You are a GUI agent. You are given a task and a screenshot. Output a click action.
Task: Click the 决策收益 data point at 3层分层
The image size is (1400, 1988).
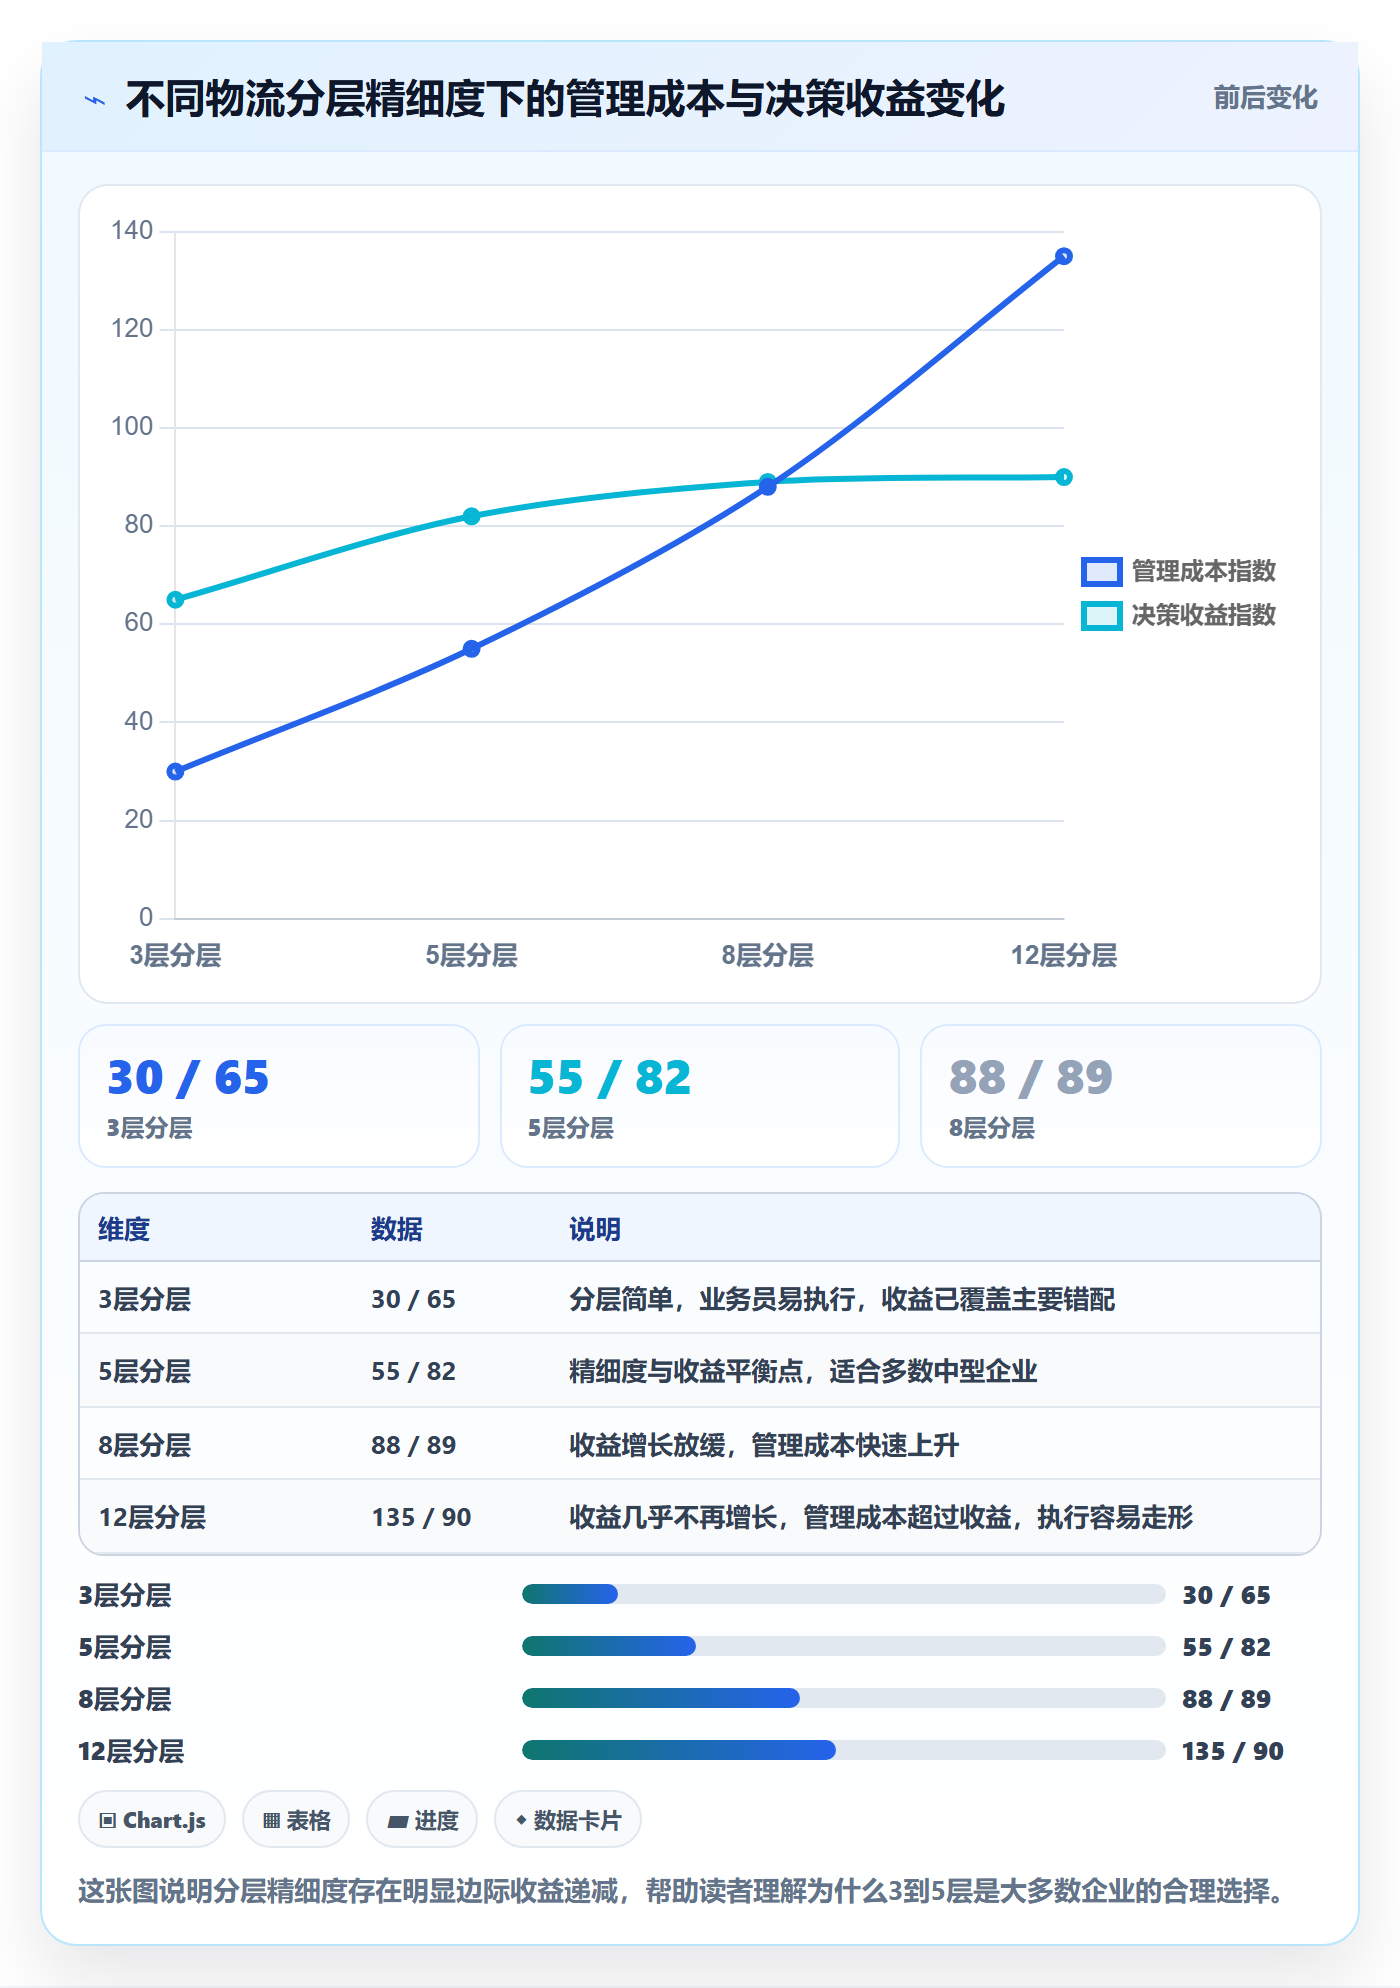175,600
